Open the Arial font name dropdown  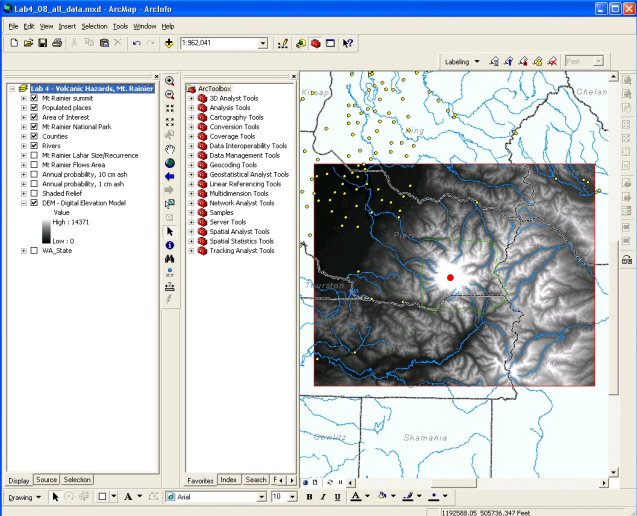262,497
